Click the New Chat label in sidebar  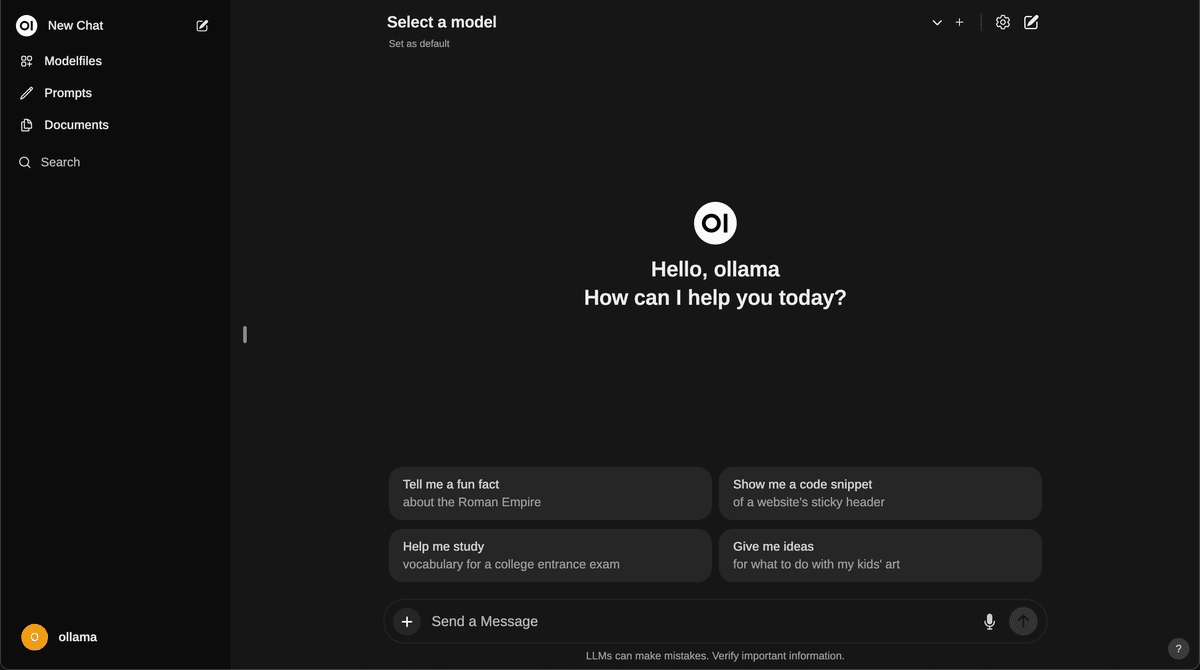pos(76,26)
